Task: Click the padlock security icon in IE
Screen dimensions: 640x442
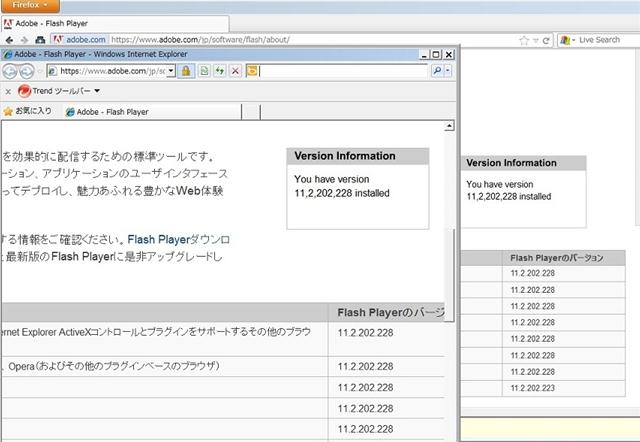Action: coord(186,71)
